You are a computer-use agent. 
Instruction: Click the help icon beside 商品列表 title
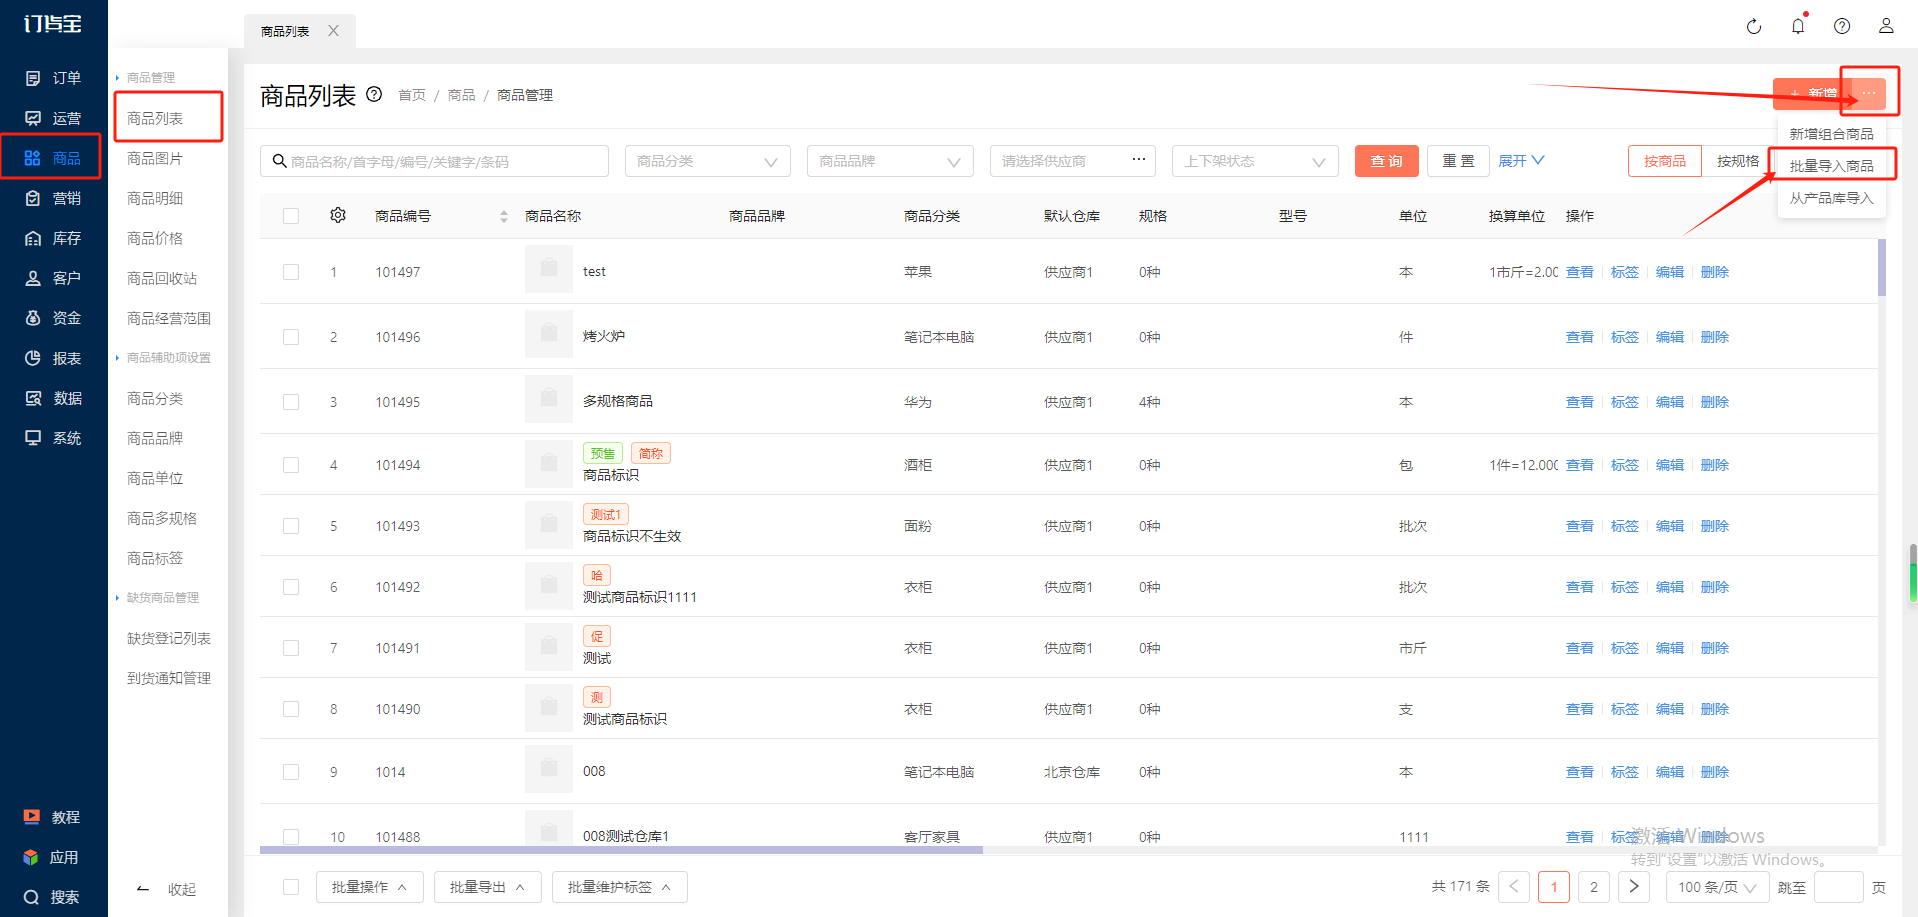click(x=374, y=94)
